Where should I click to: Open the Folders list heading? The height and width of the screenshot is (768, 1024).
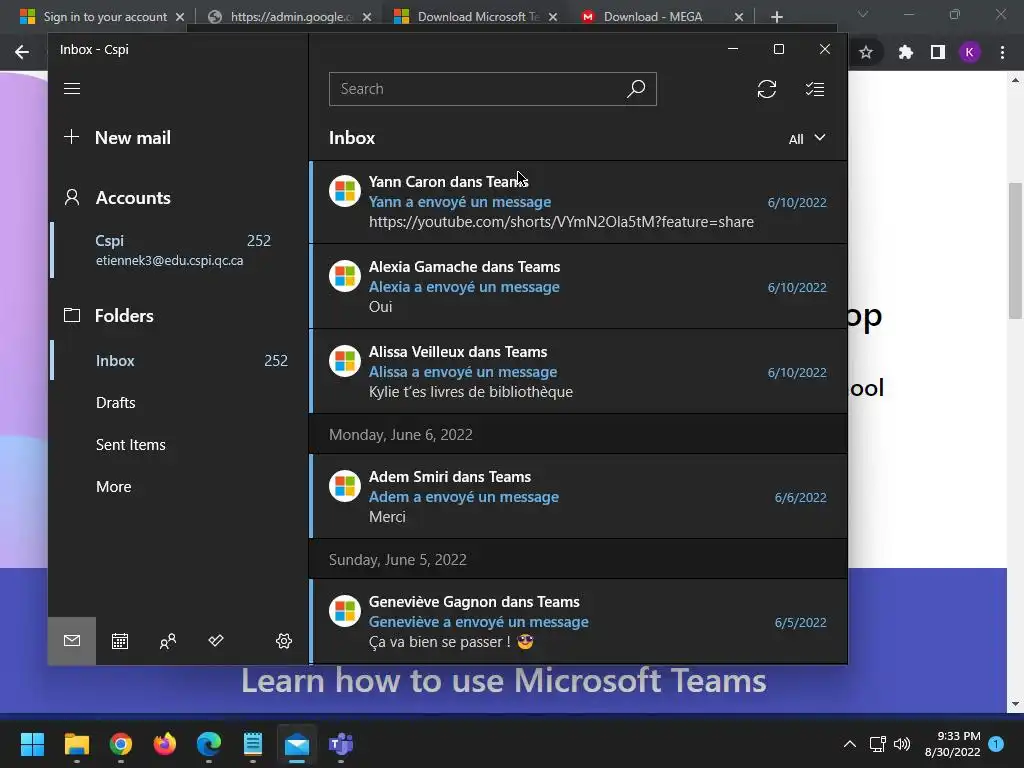tap(124, 315)
